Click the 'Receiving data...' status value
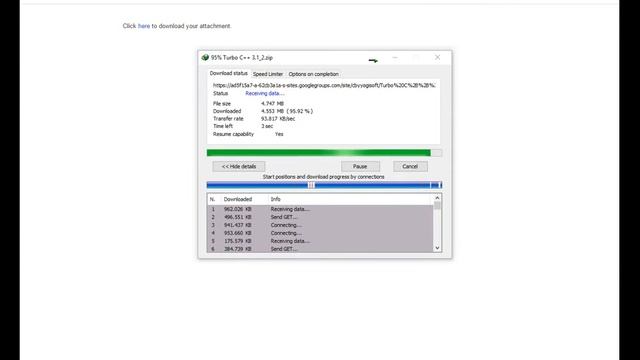The image size is (640, 360). 264,93
